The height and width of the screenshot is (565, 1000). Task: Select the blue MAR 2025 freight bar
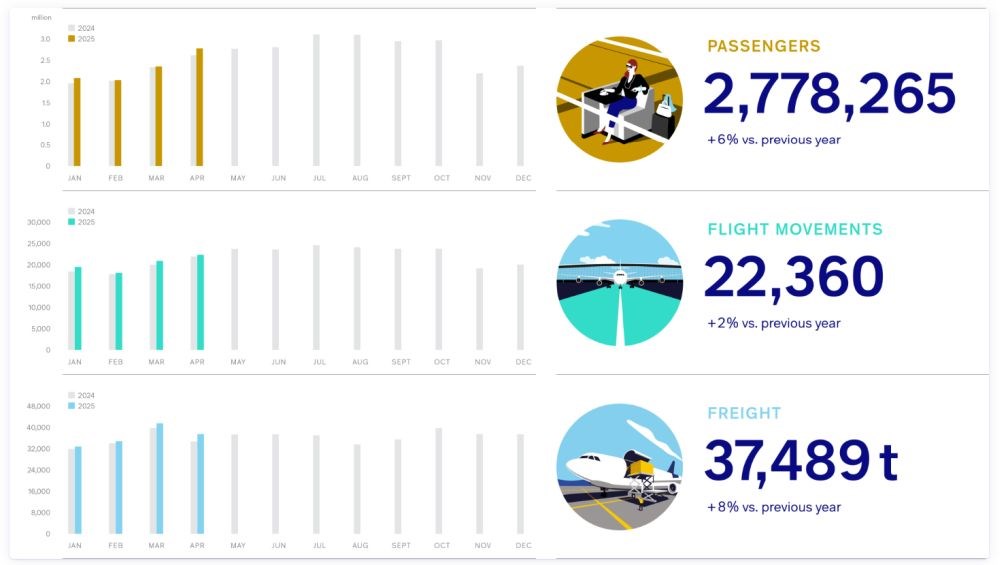tap(159, 478)
